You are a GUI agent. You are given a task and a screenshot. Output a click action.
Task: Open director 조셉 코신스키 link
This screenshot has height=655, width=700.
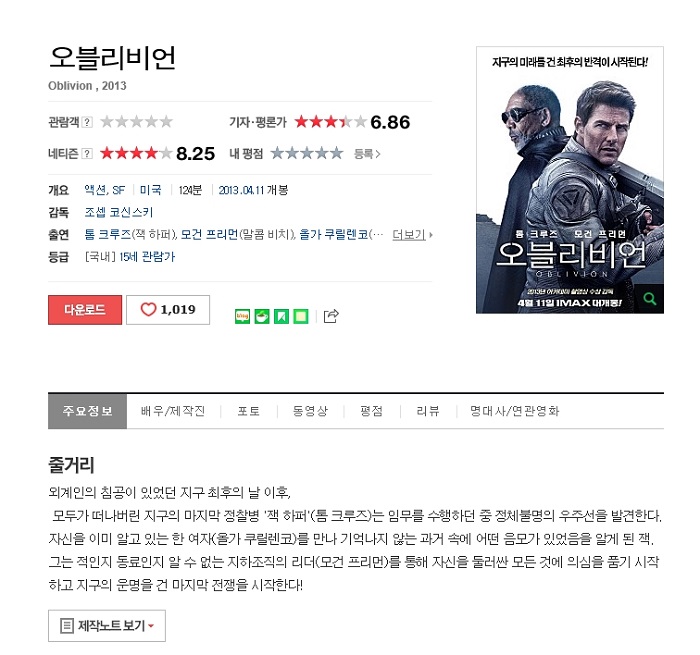point(119,212)
